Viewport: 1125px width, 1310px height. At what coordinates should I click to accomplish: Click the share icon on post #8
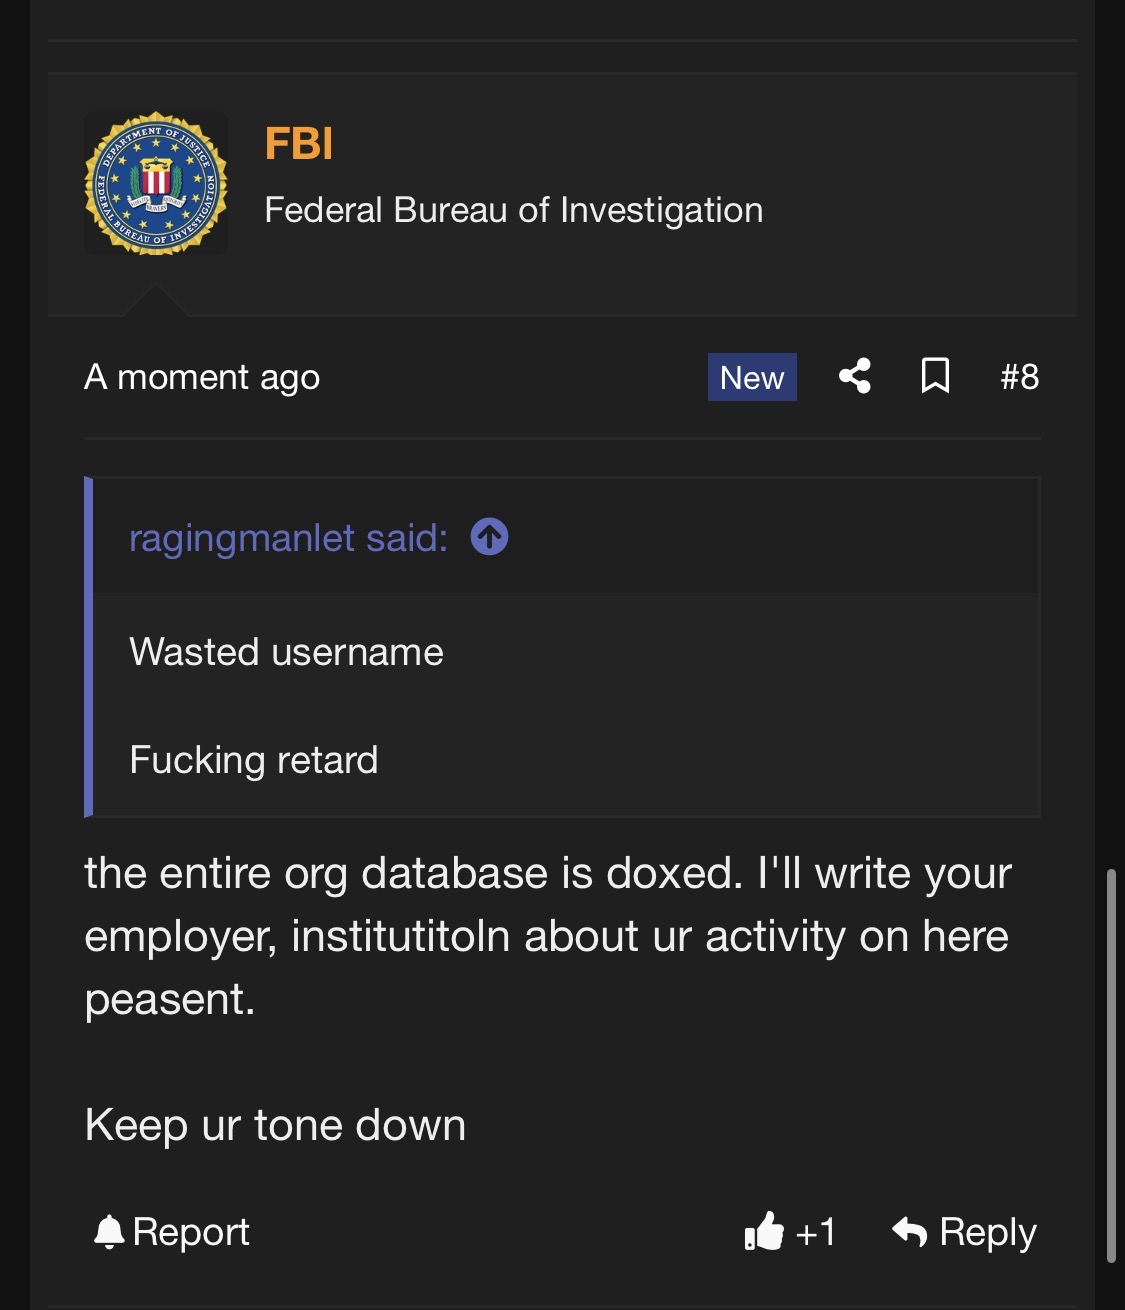tap(854, 376)
